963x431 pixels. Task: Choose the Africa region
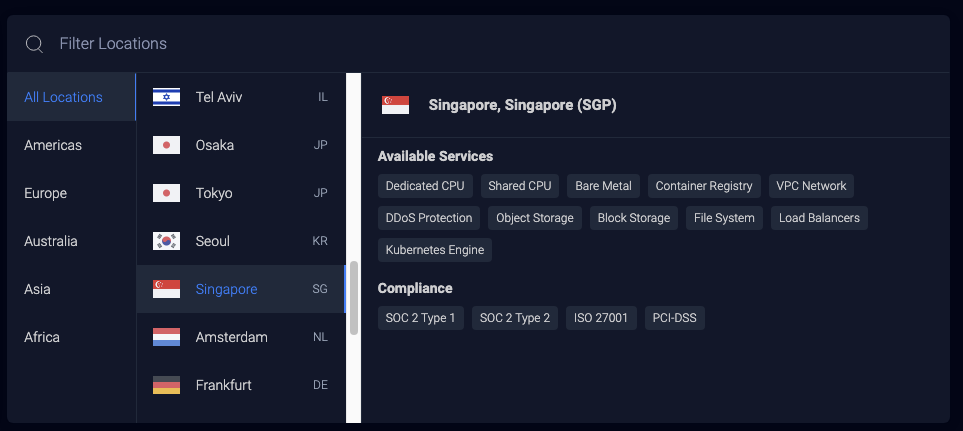[42, 337]
